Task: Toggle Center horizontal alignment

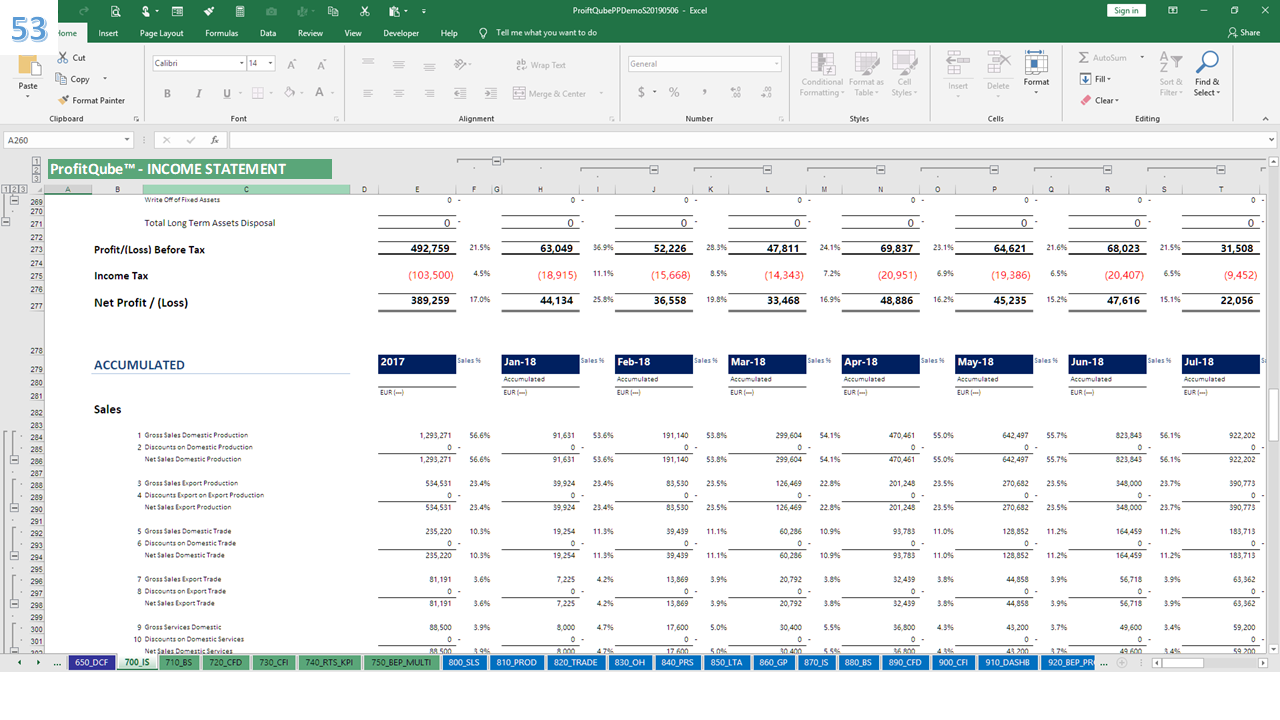Action: 399,94
